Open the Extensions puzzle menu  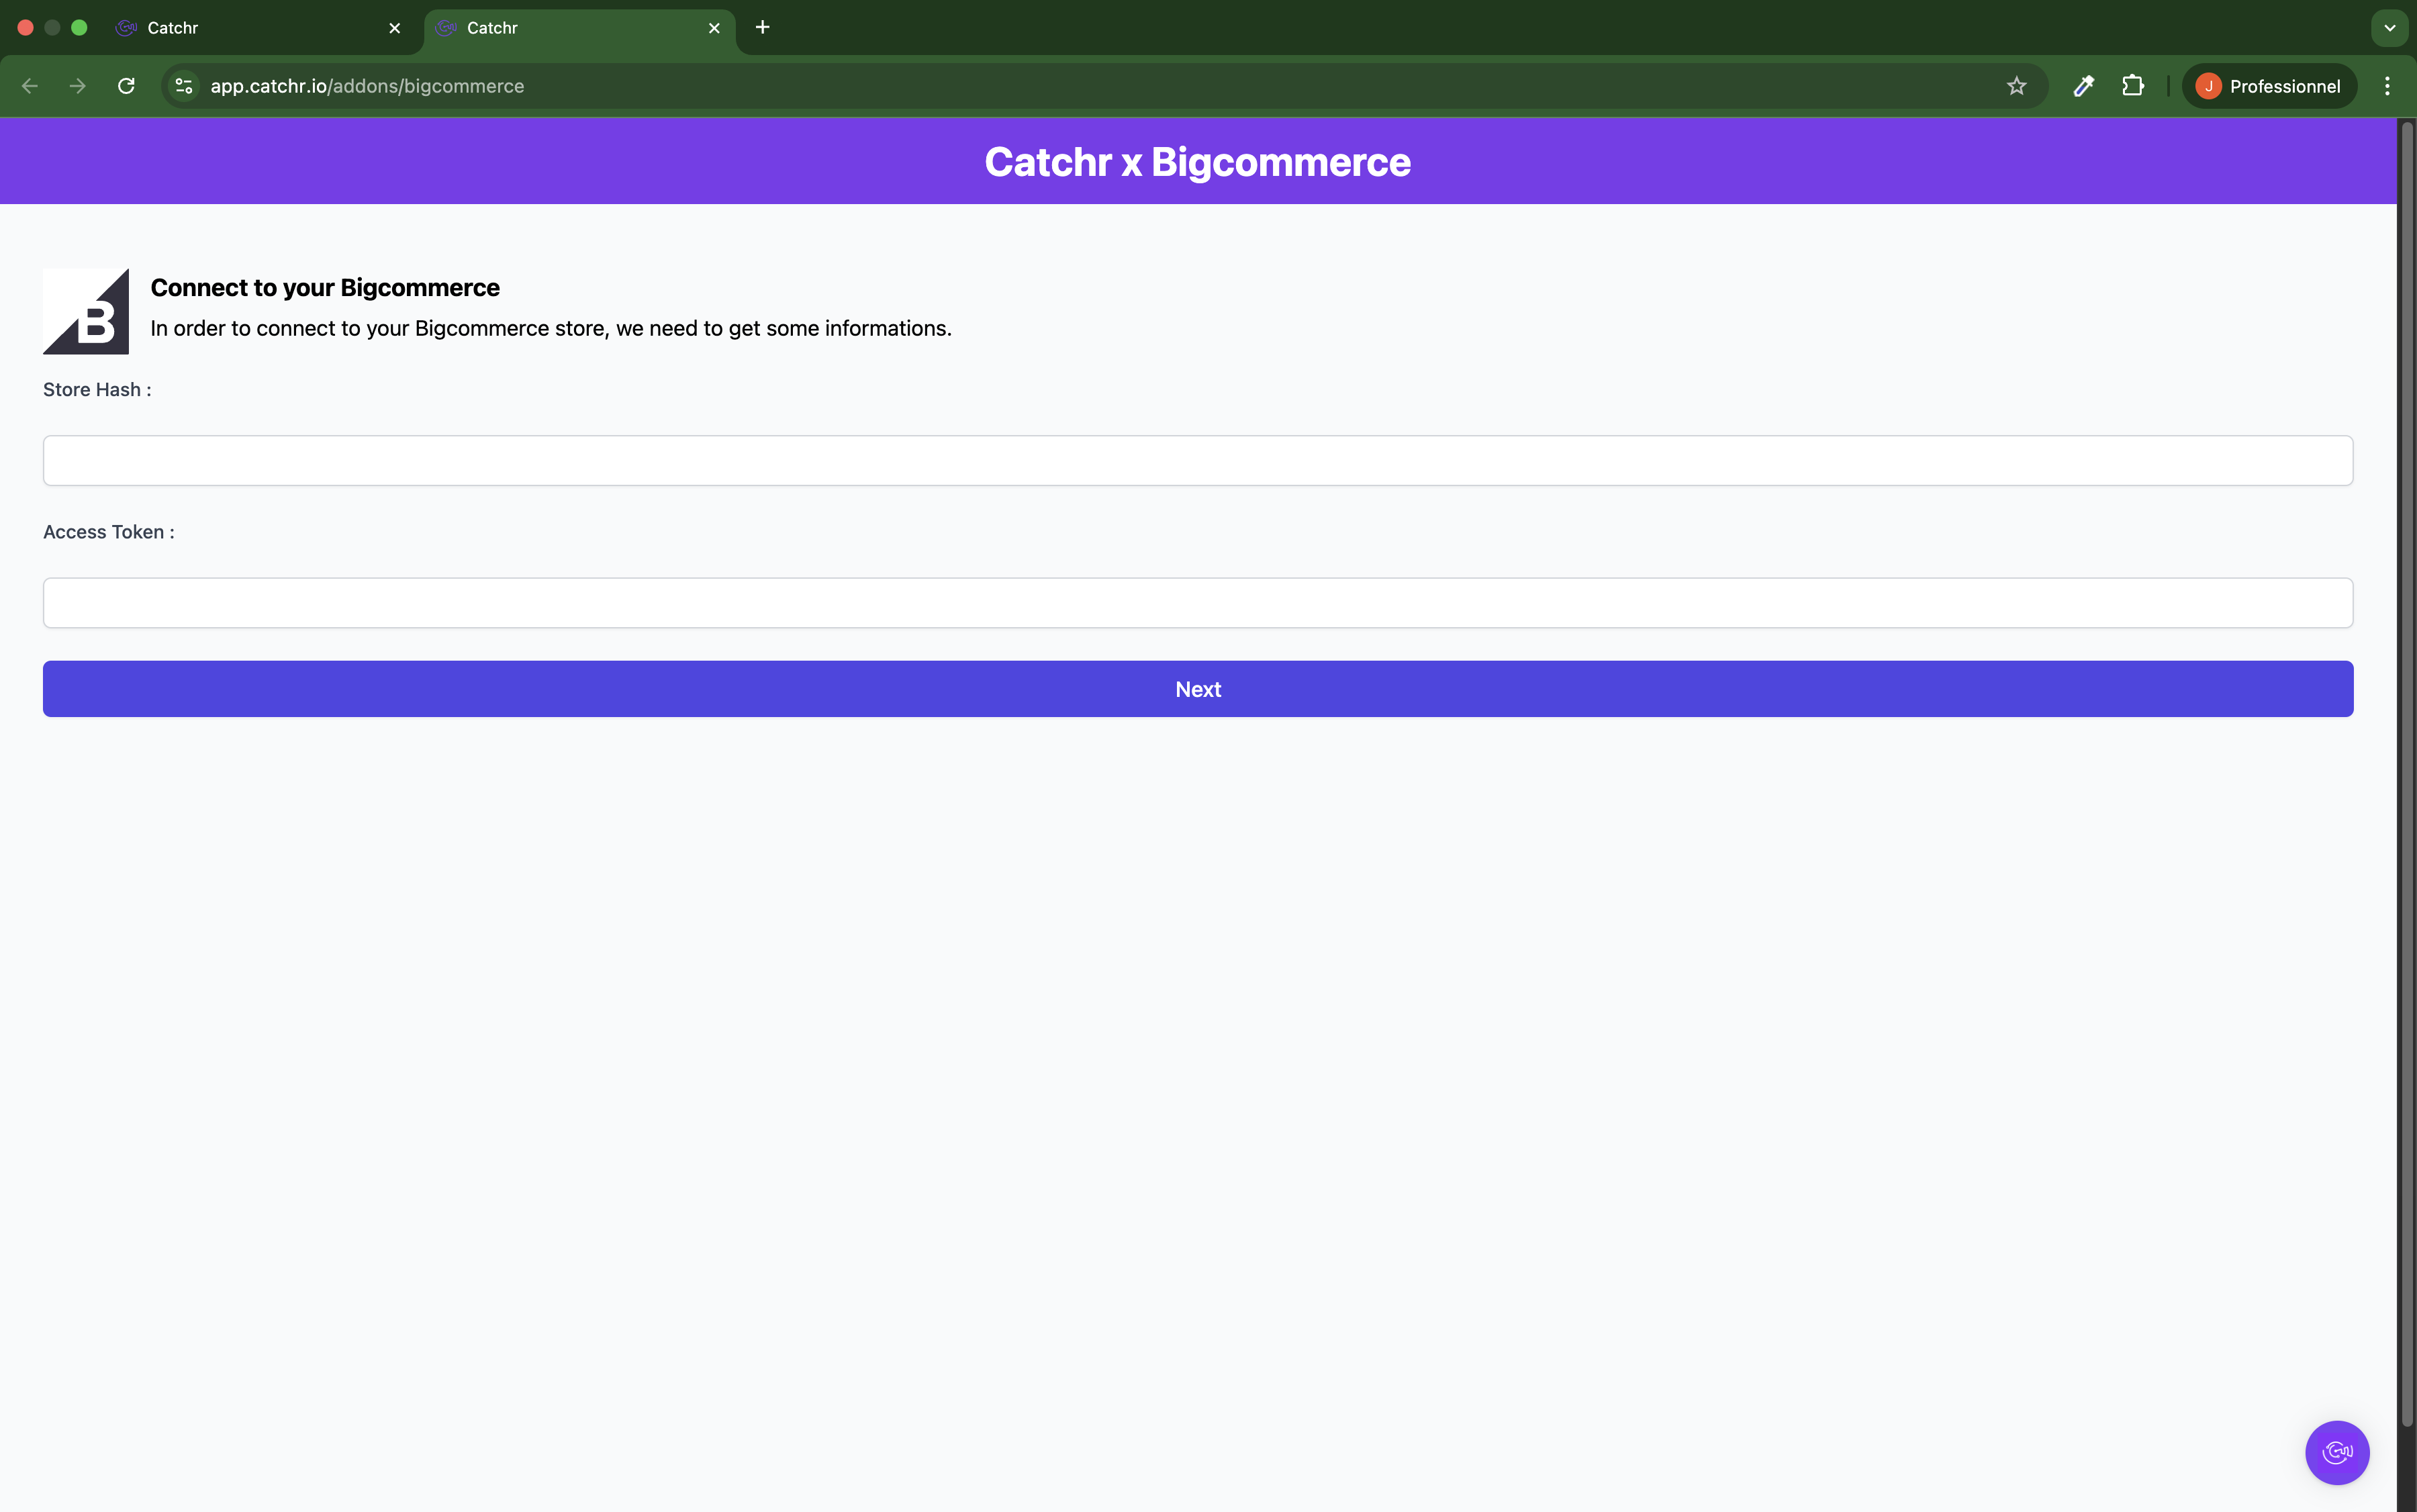click(2132, 86)
